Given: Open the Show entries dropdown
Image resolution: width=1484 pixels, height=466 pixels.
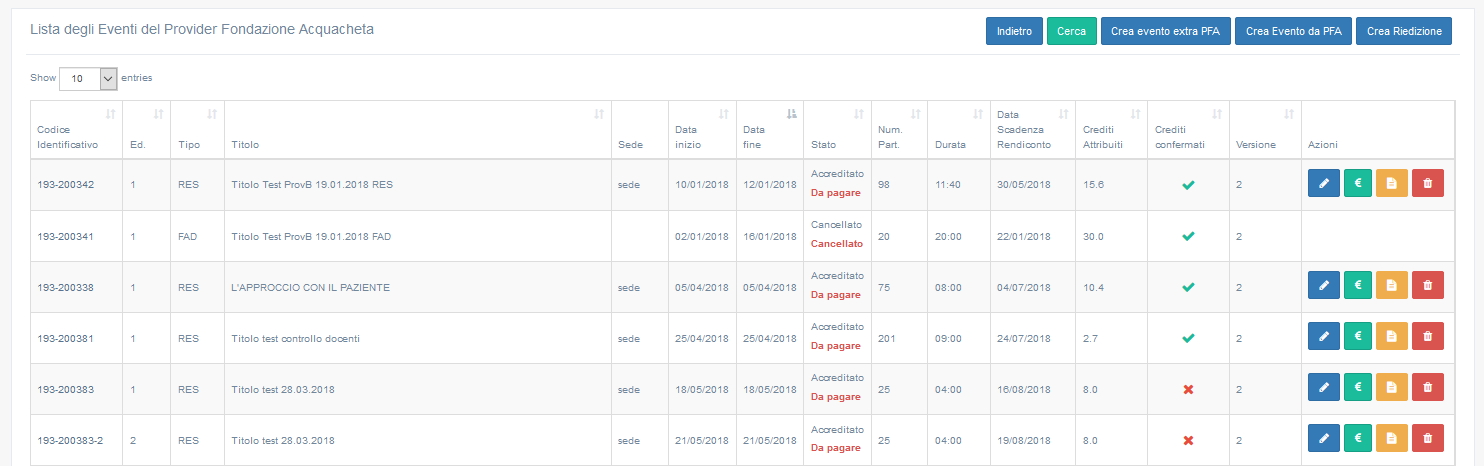Looking at the screenshot, I should pos(88,78).
